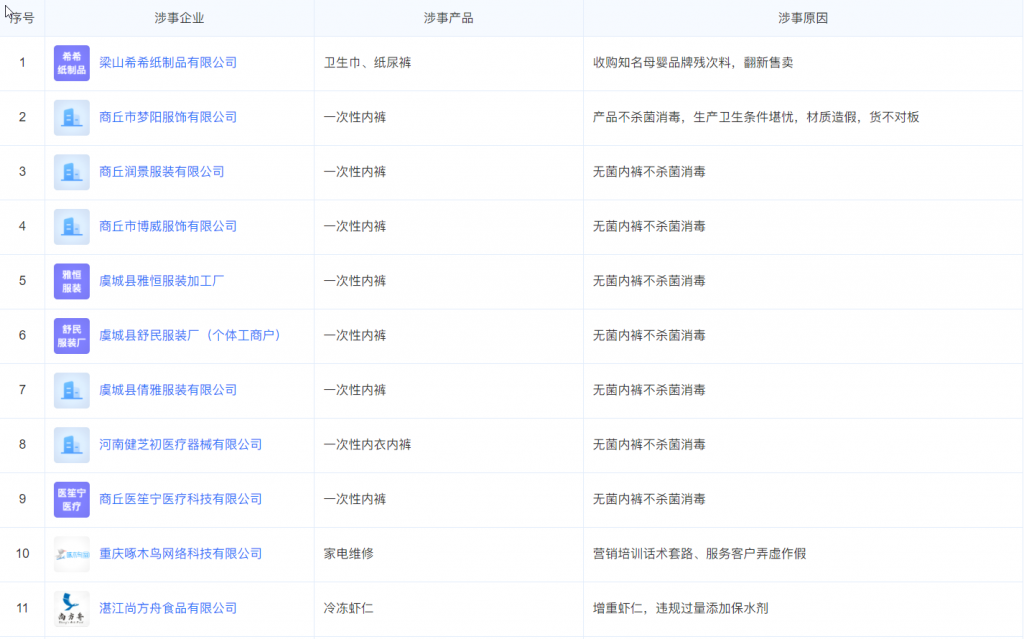Click the 涉事企业 column header

tap(179, 18)
